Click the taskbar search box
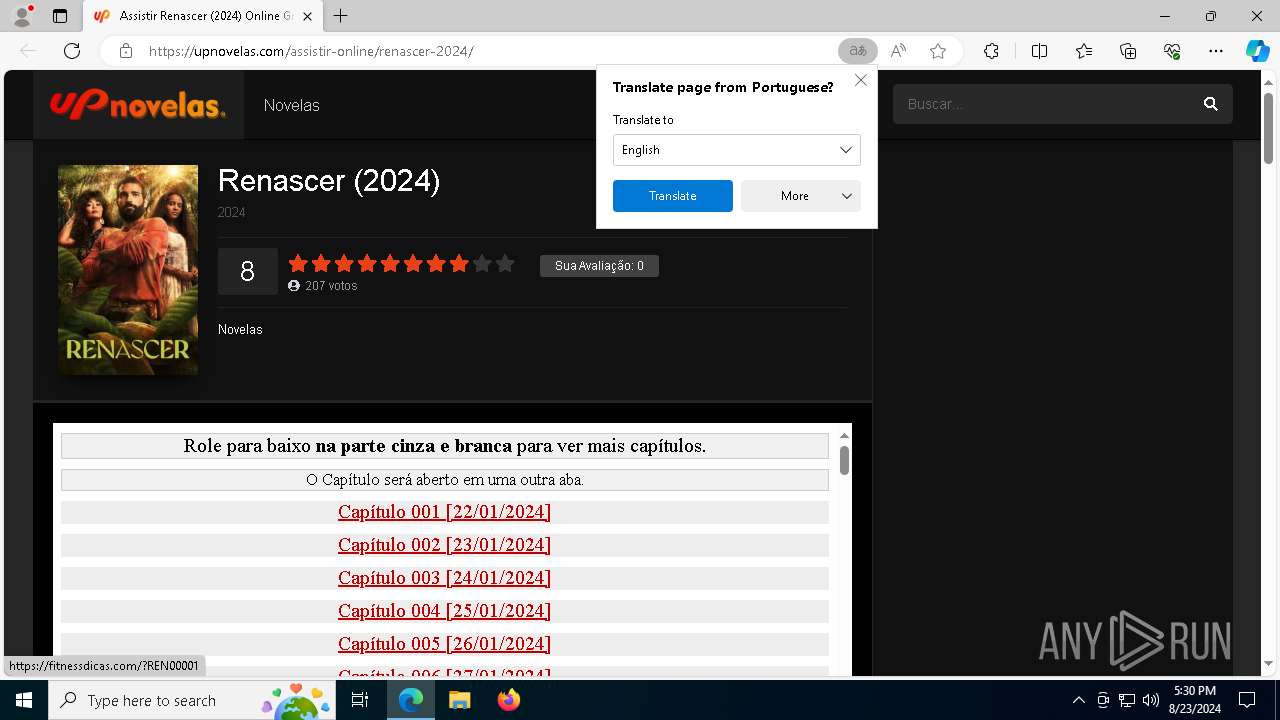The image size is (1280, 720). [190, 700]
